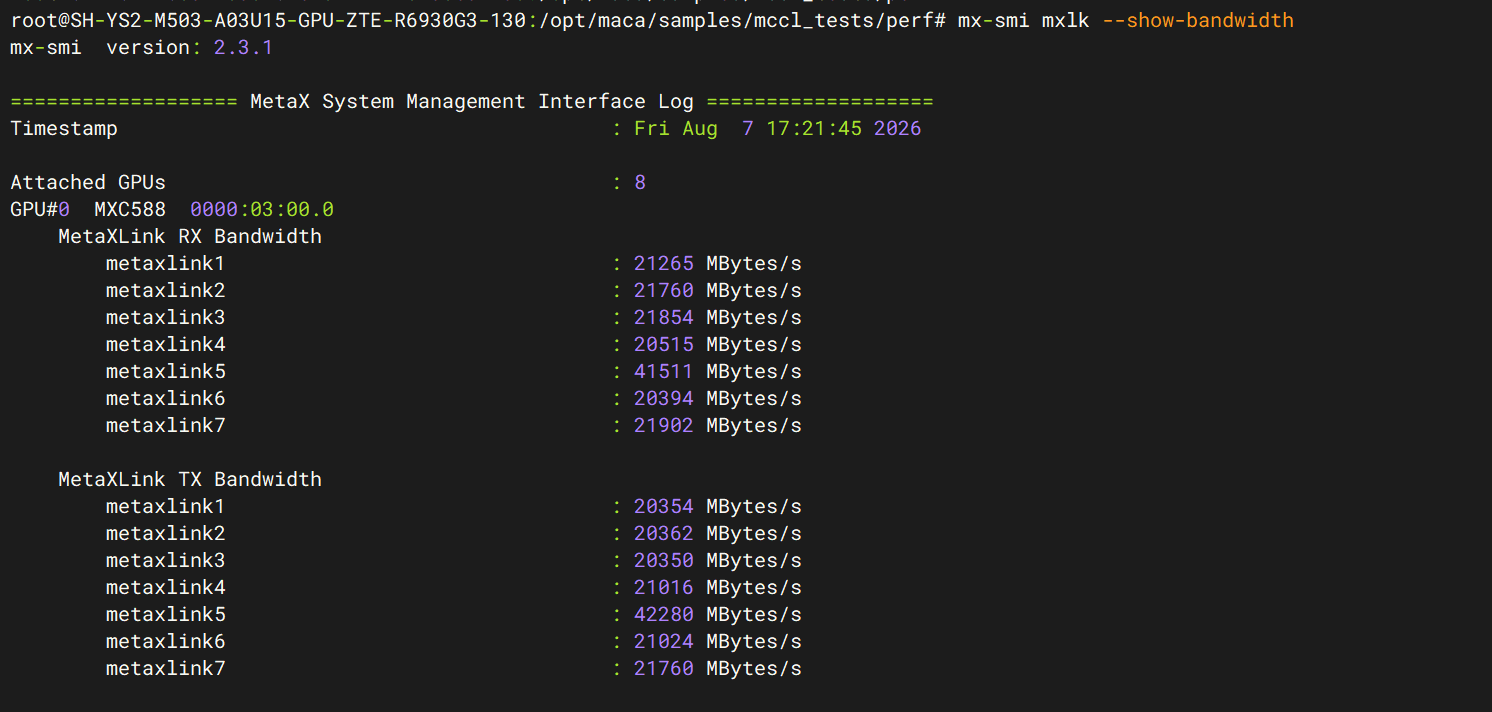
Task: Click the /opt/maca/samples/mccl_tests/perf path
Action: [x=735, y=20]
